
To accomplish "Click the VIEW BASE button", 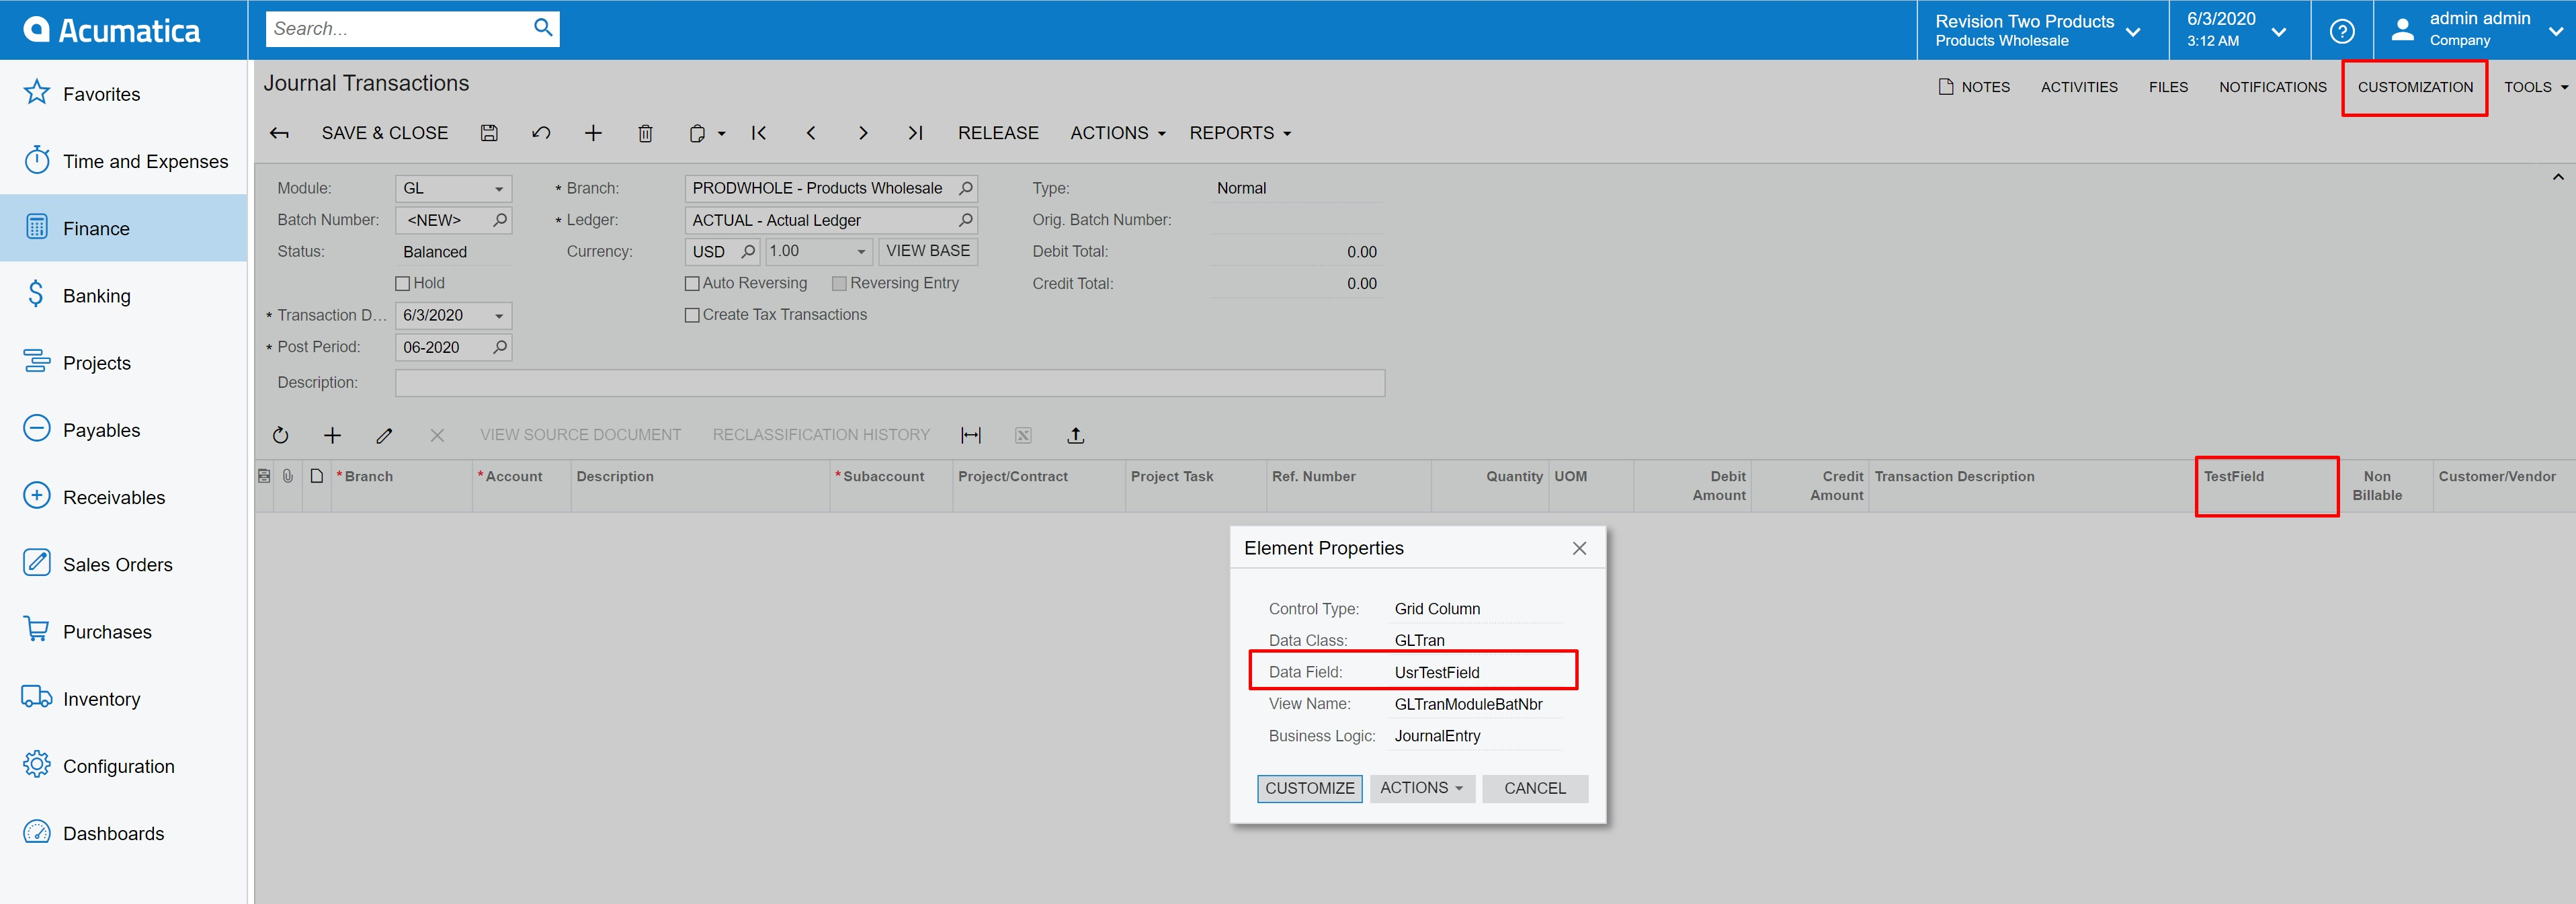I will pos(927,251).
